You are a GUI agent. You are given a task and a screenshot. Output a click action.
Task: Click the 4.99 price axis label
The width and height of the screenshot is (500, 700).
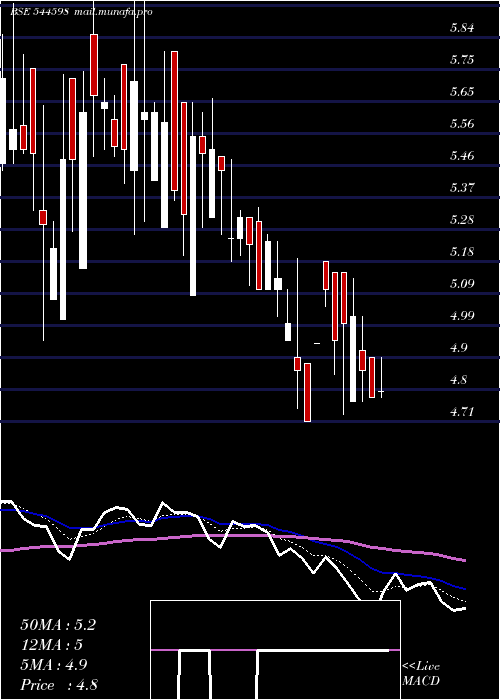(x=462, y=316)
